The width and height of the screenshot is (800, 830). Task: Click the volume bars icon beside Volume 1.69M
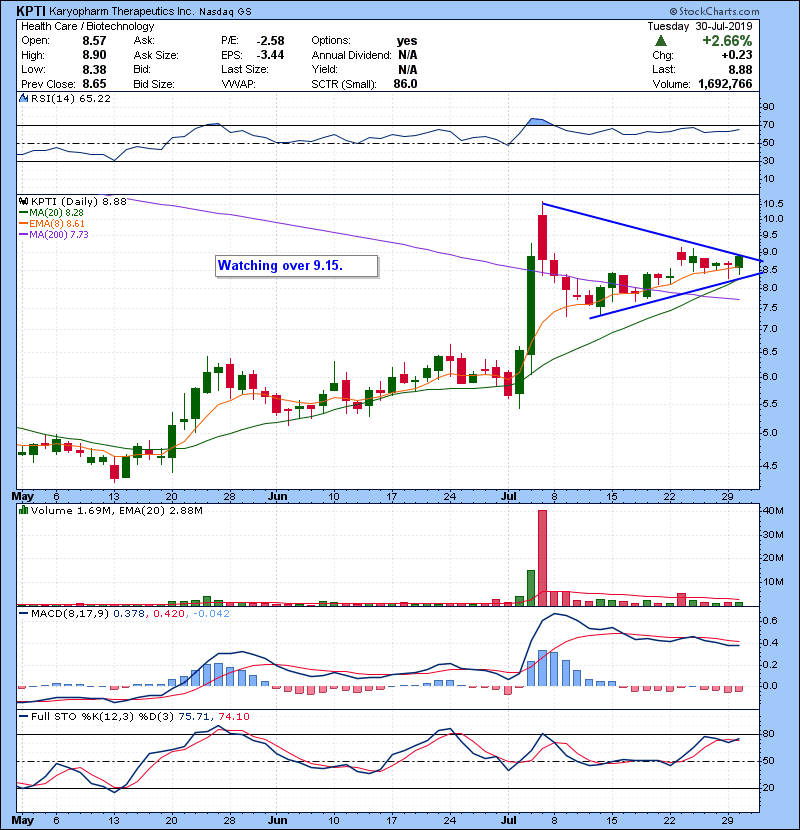coord(23,510)
